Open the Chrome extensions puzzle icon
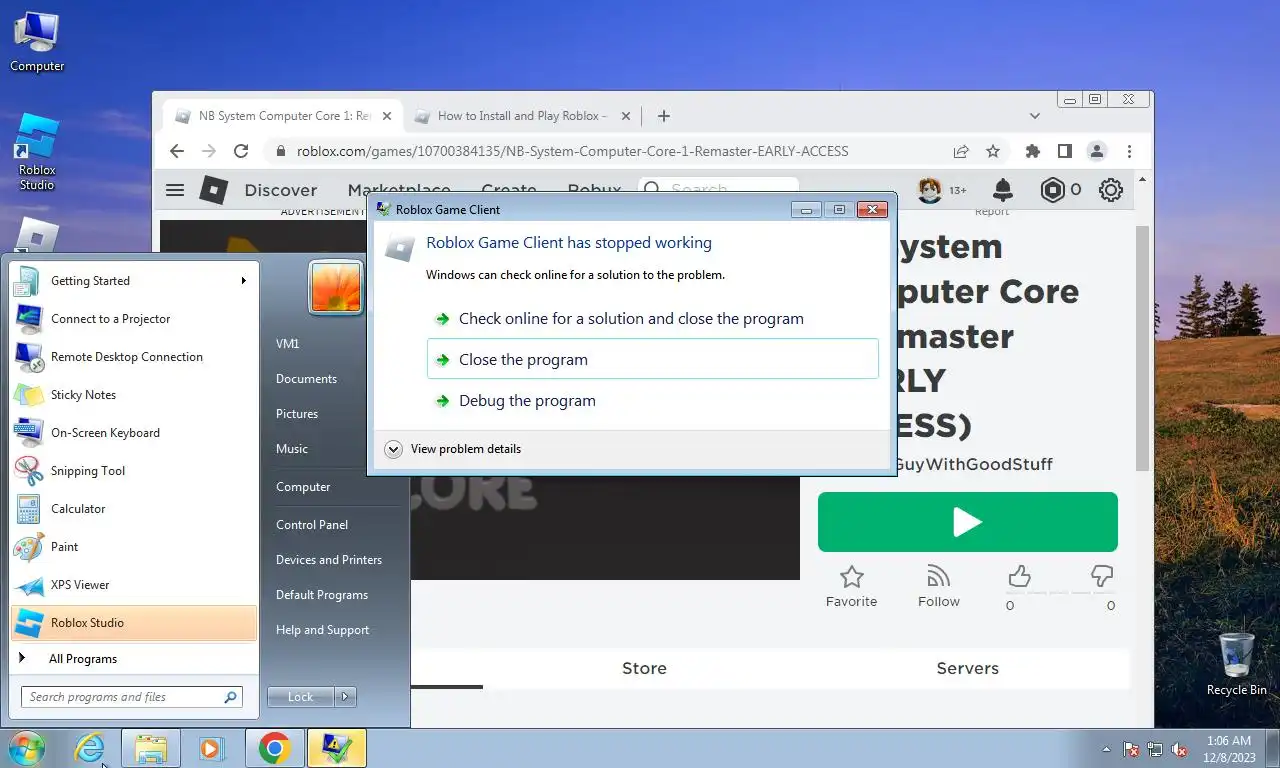 pyautogui.click(x=1033, y=151)
